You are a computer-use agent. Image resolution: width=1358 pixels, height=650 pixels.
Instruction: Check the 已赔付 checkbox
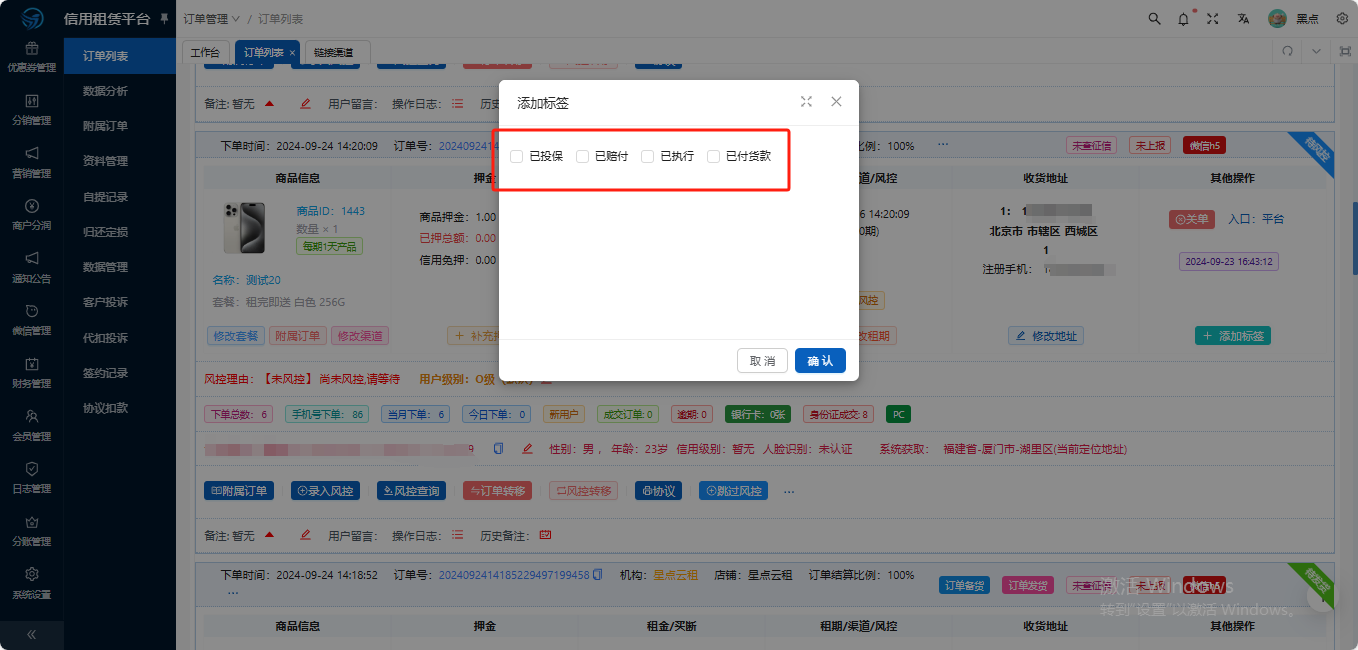point(582,156)
